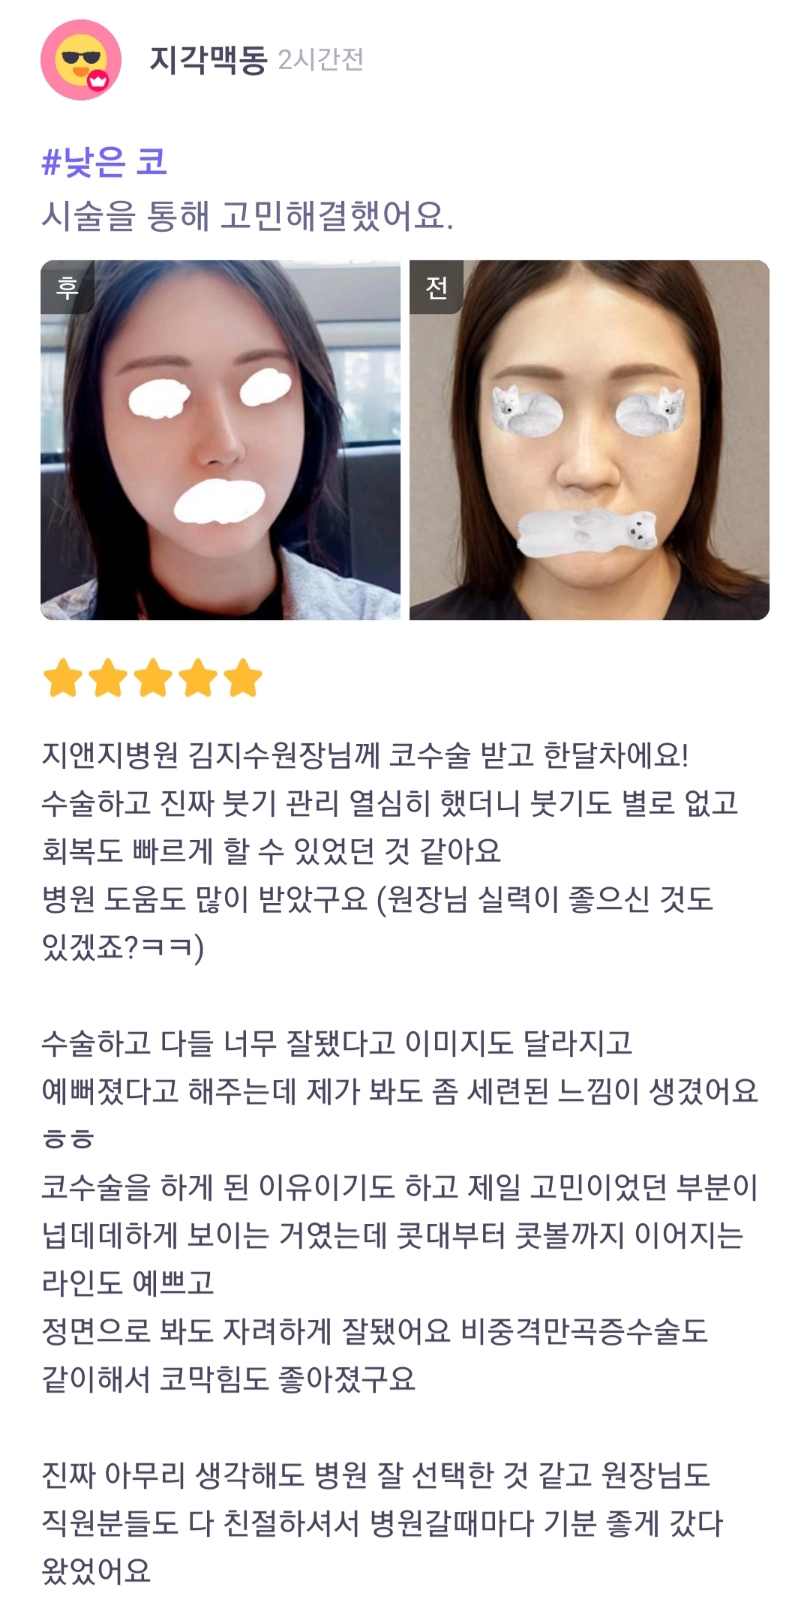This screenshot has height=1607, width=810.
Task: Tap the paragraph starting 수술하고 다들
Action: click(400, 1211)
